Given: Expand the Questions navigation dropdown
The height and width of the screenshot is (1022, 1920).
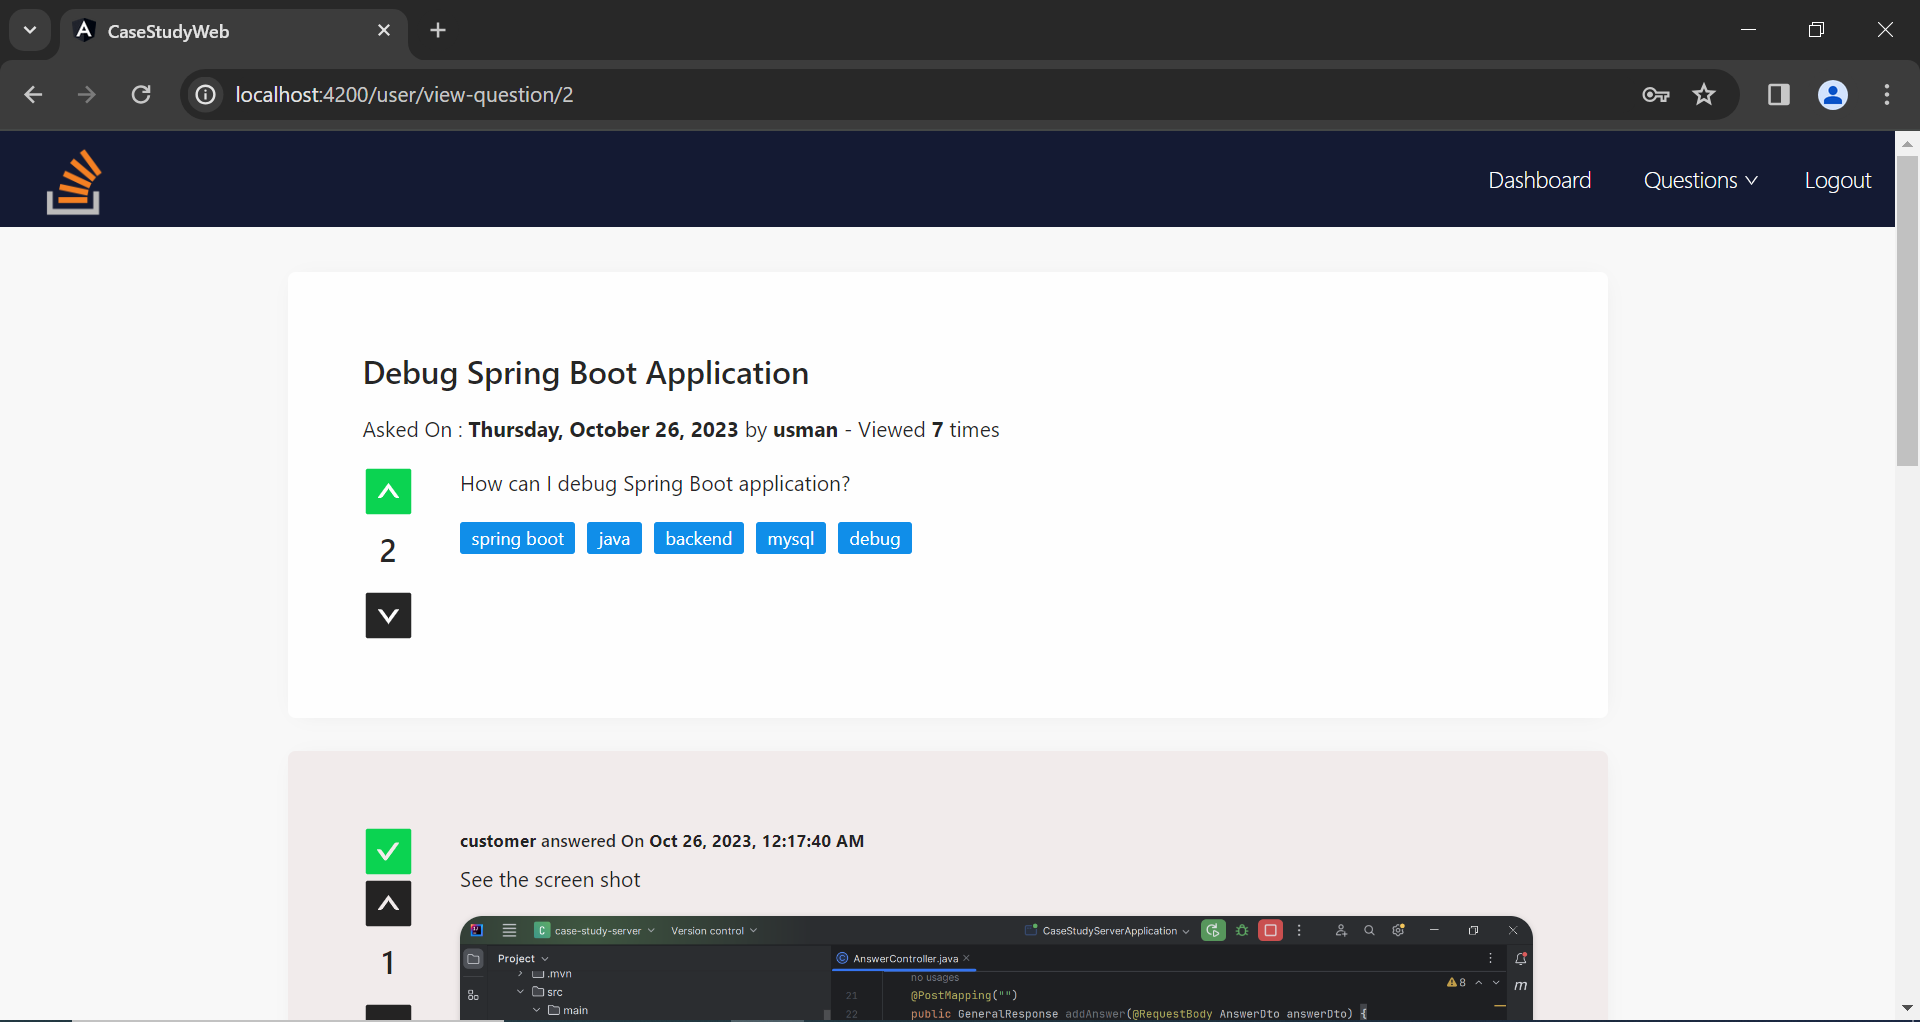Looking at the screenshot, I should (1700, 180).
